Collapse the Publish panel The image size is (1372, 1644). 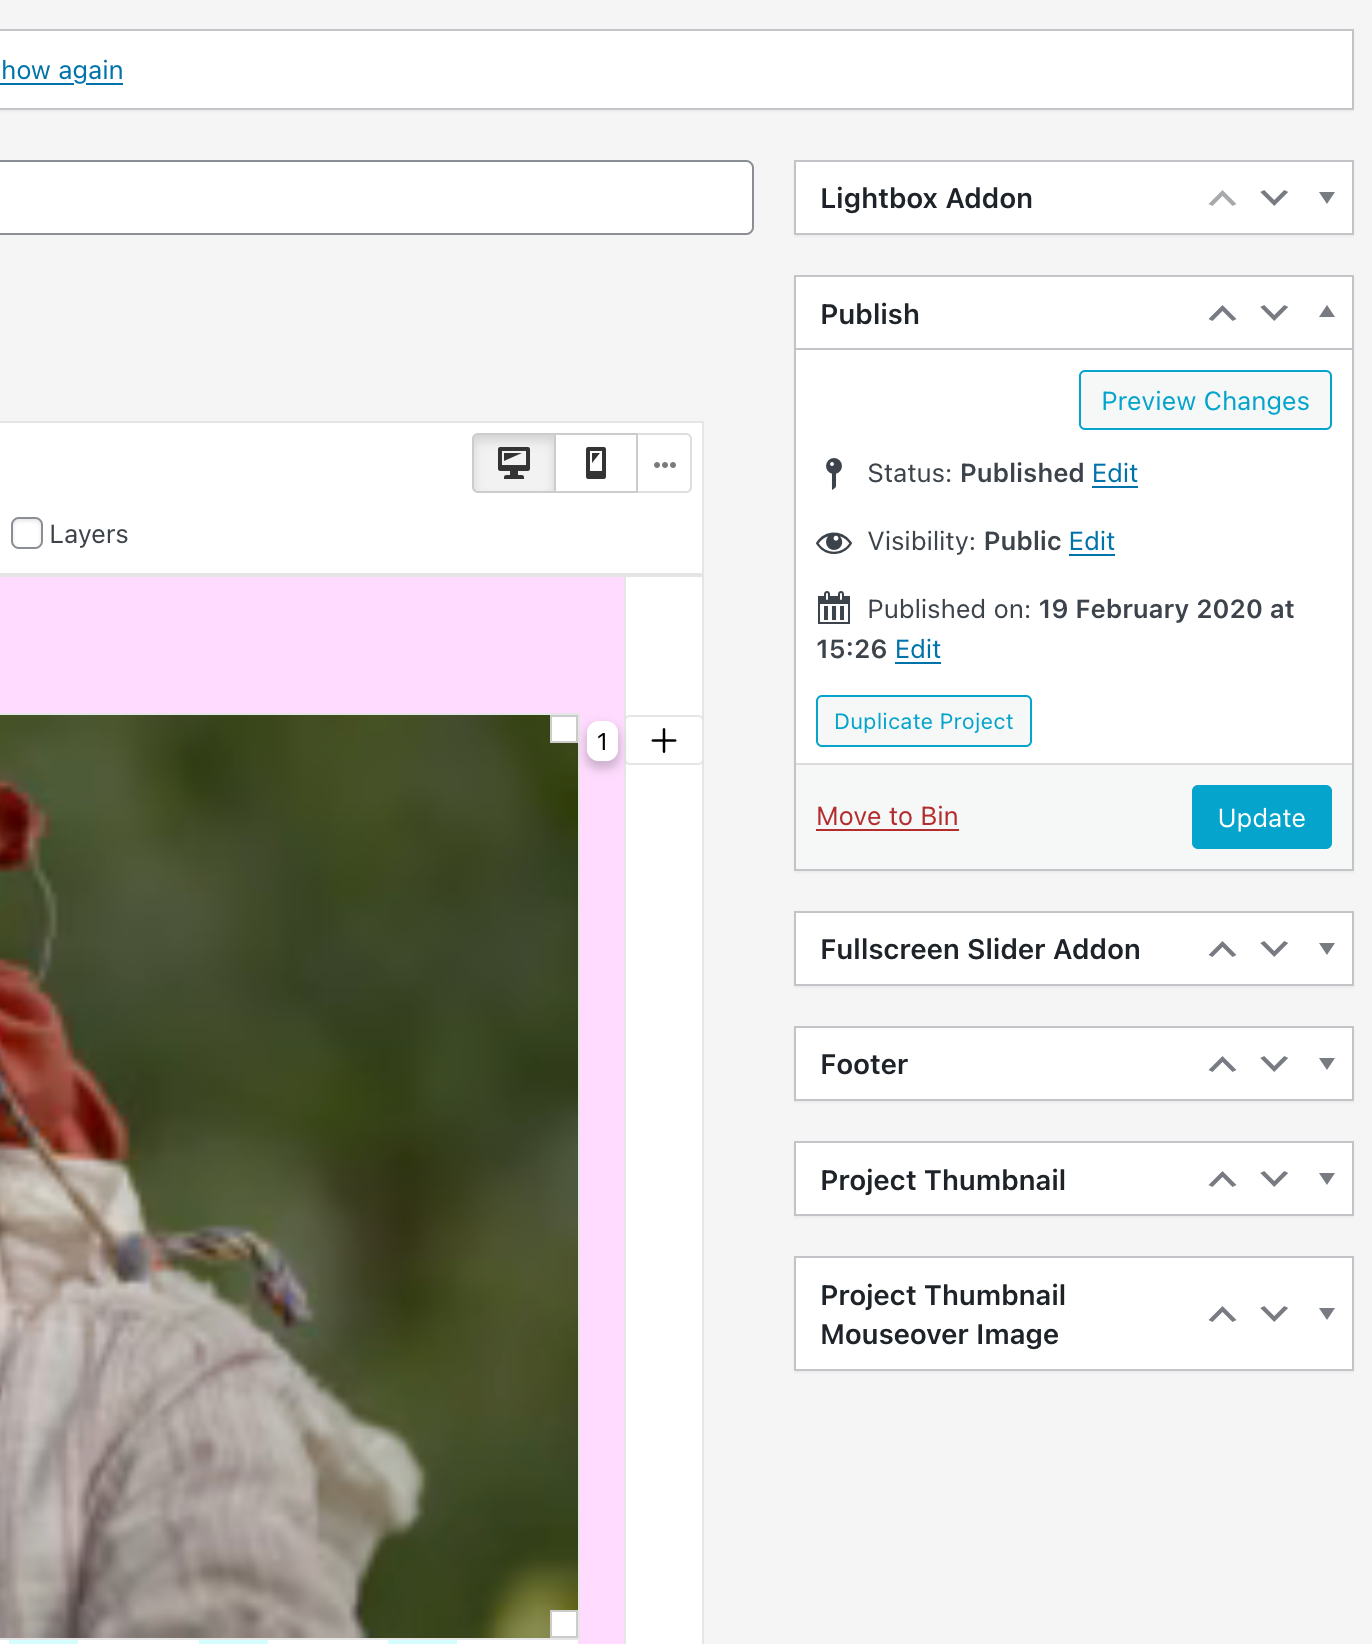point(1327,313)
